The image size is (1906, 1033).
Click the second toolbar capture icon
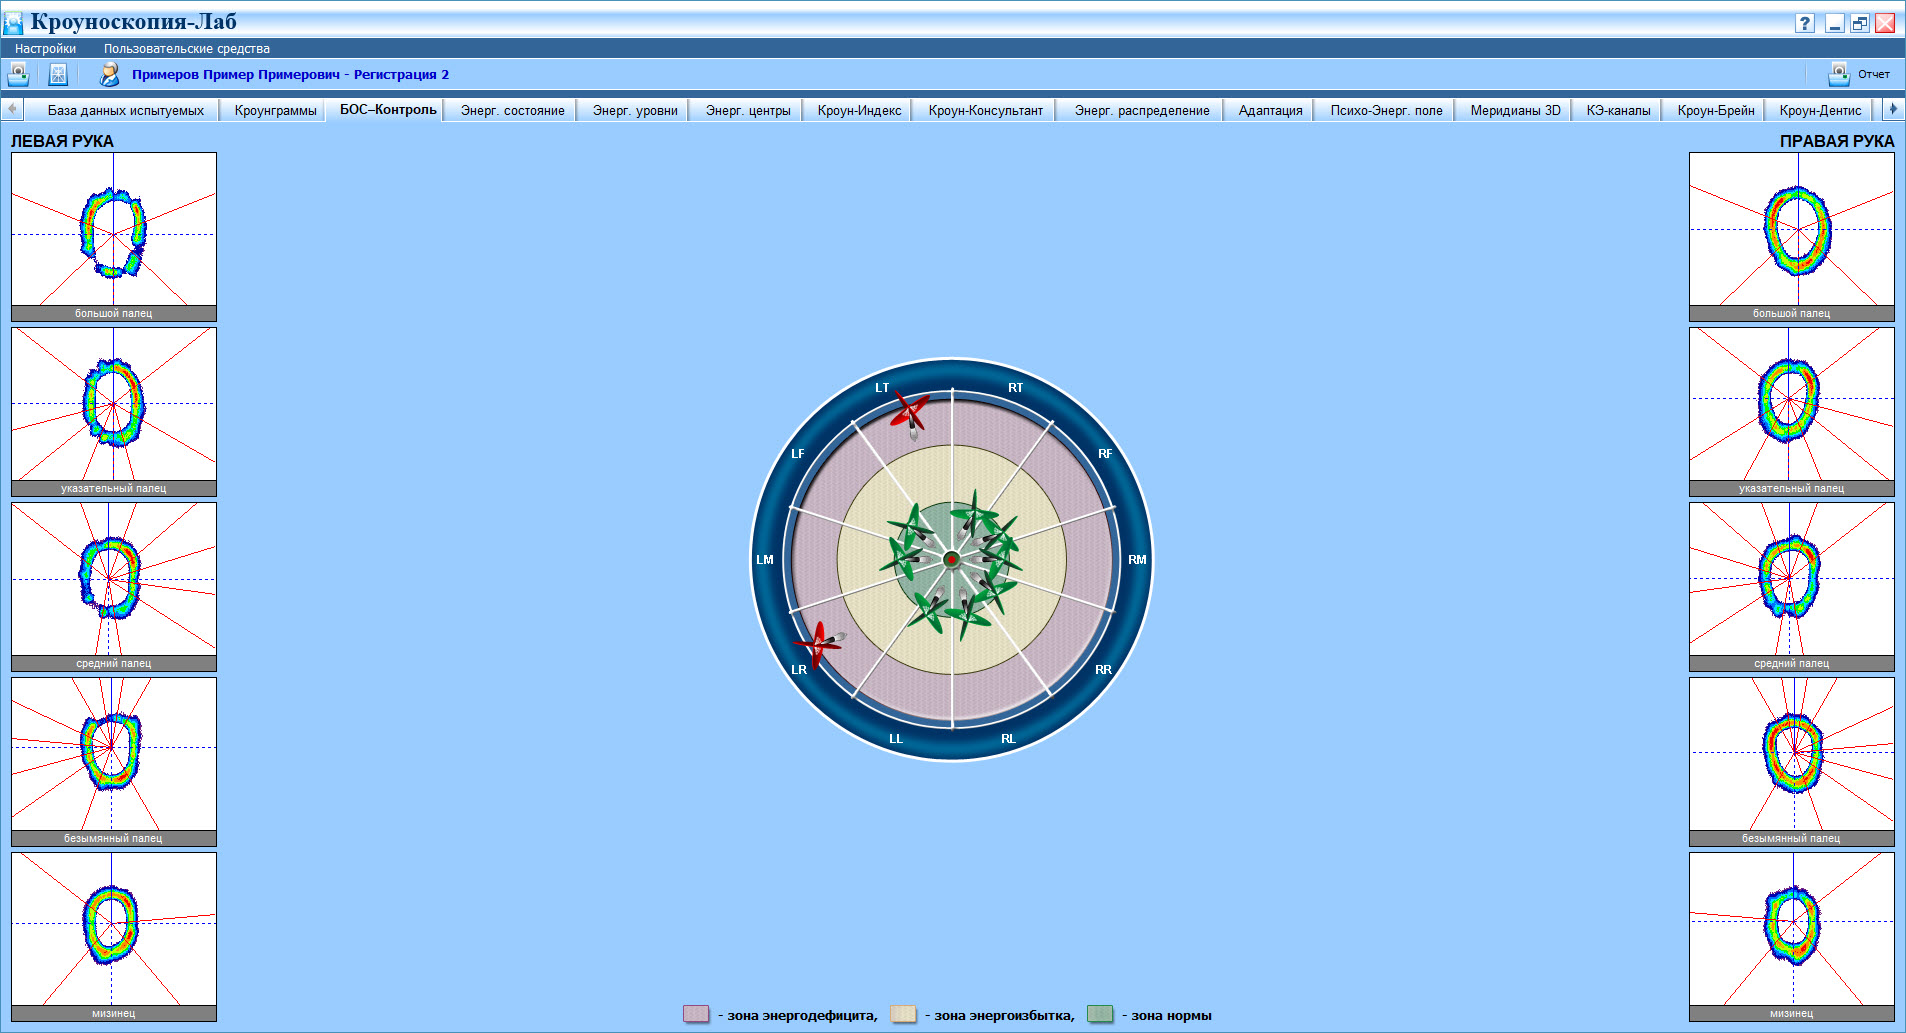[x=58, y=74]
